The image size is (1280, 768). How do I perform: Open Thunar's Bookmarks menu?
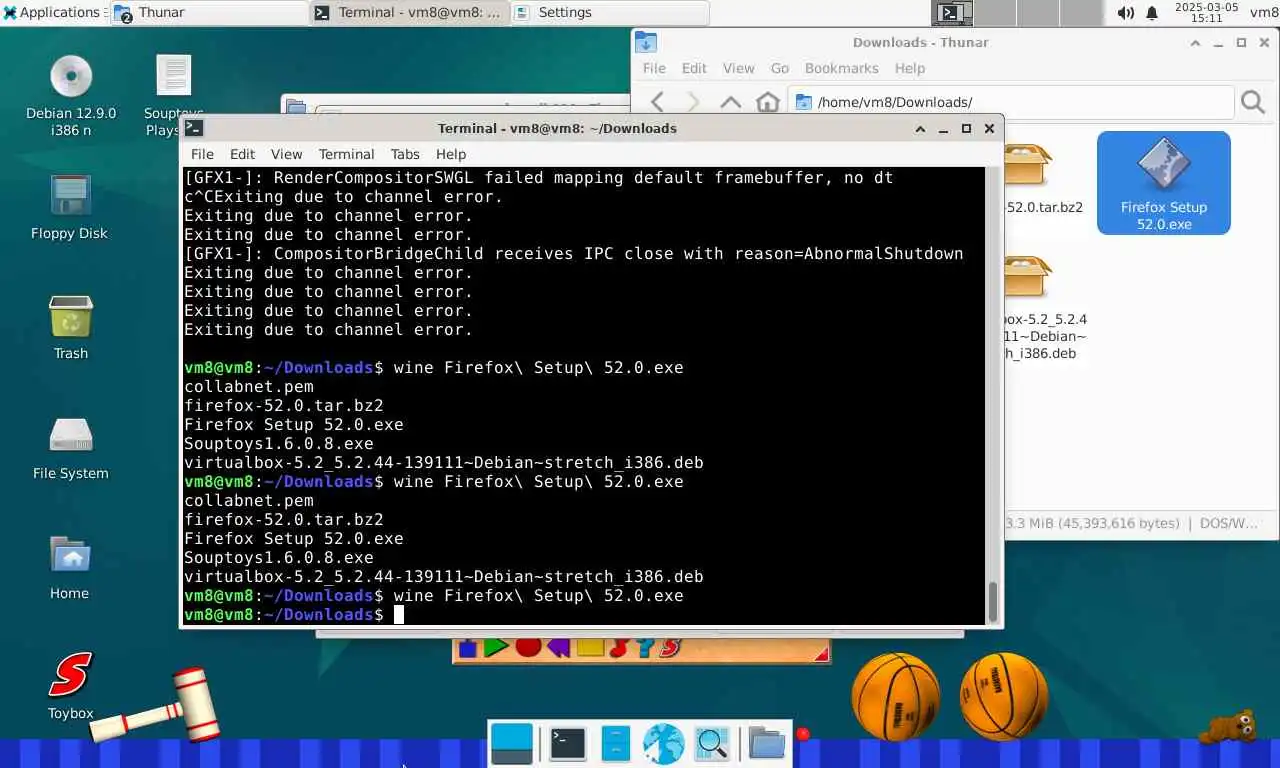(842, 68)
